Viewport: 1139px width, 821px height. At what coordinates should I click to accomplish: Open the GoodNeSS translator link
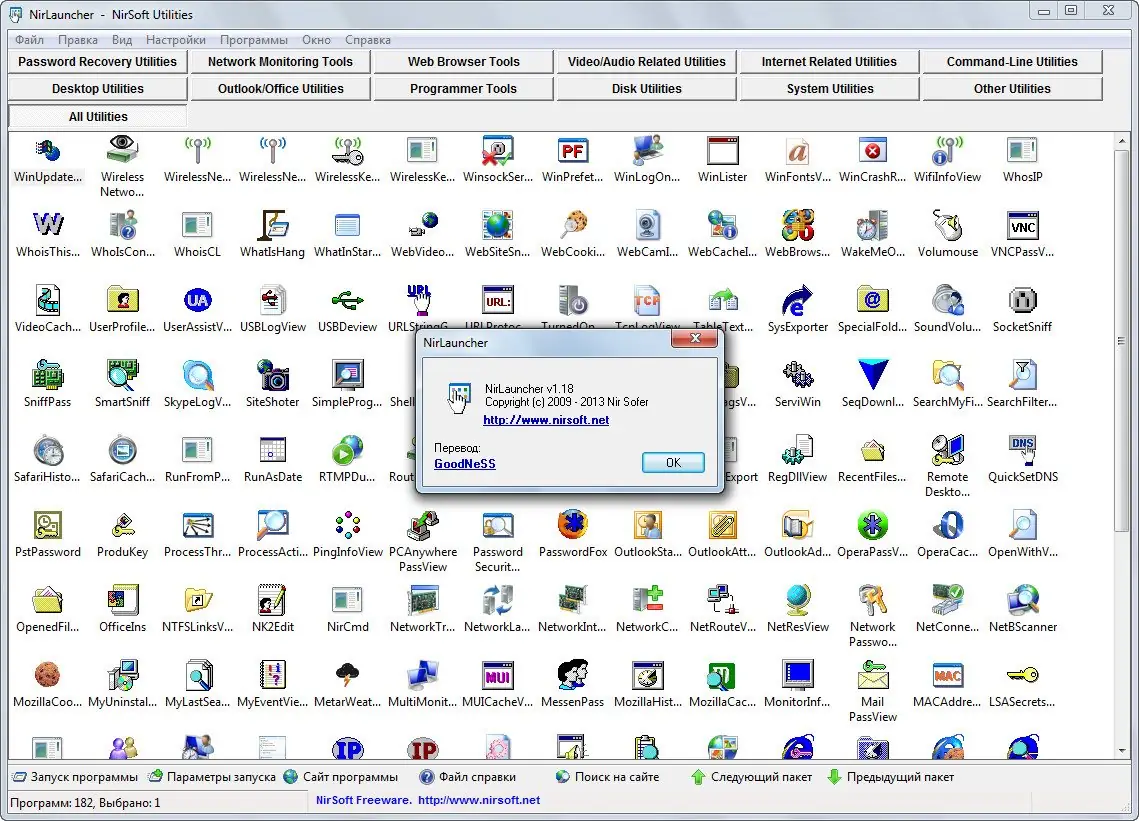pos(465,464)
